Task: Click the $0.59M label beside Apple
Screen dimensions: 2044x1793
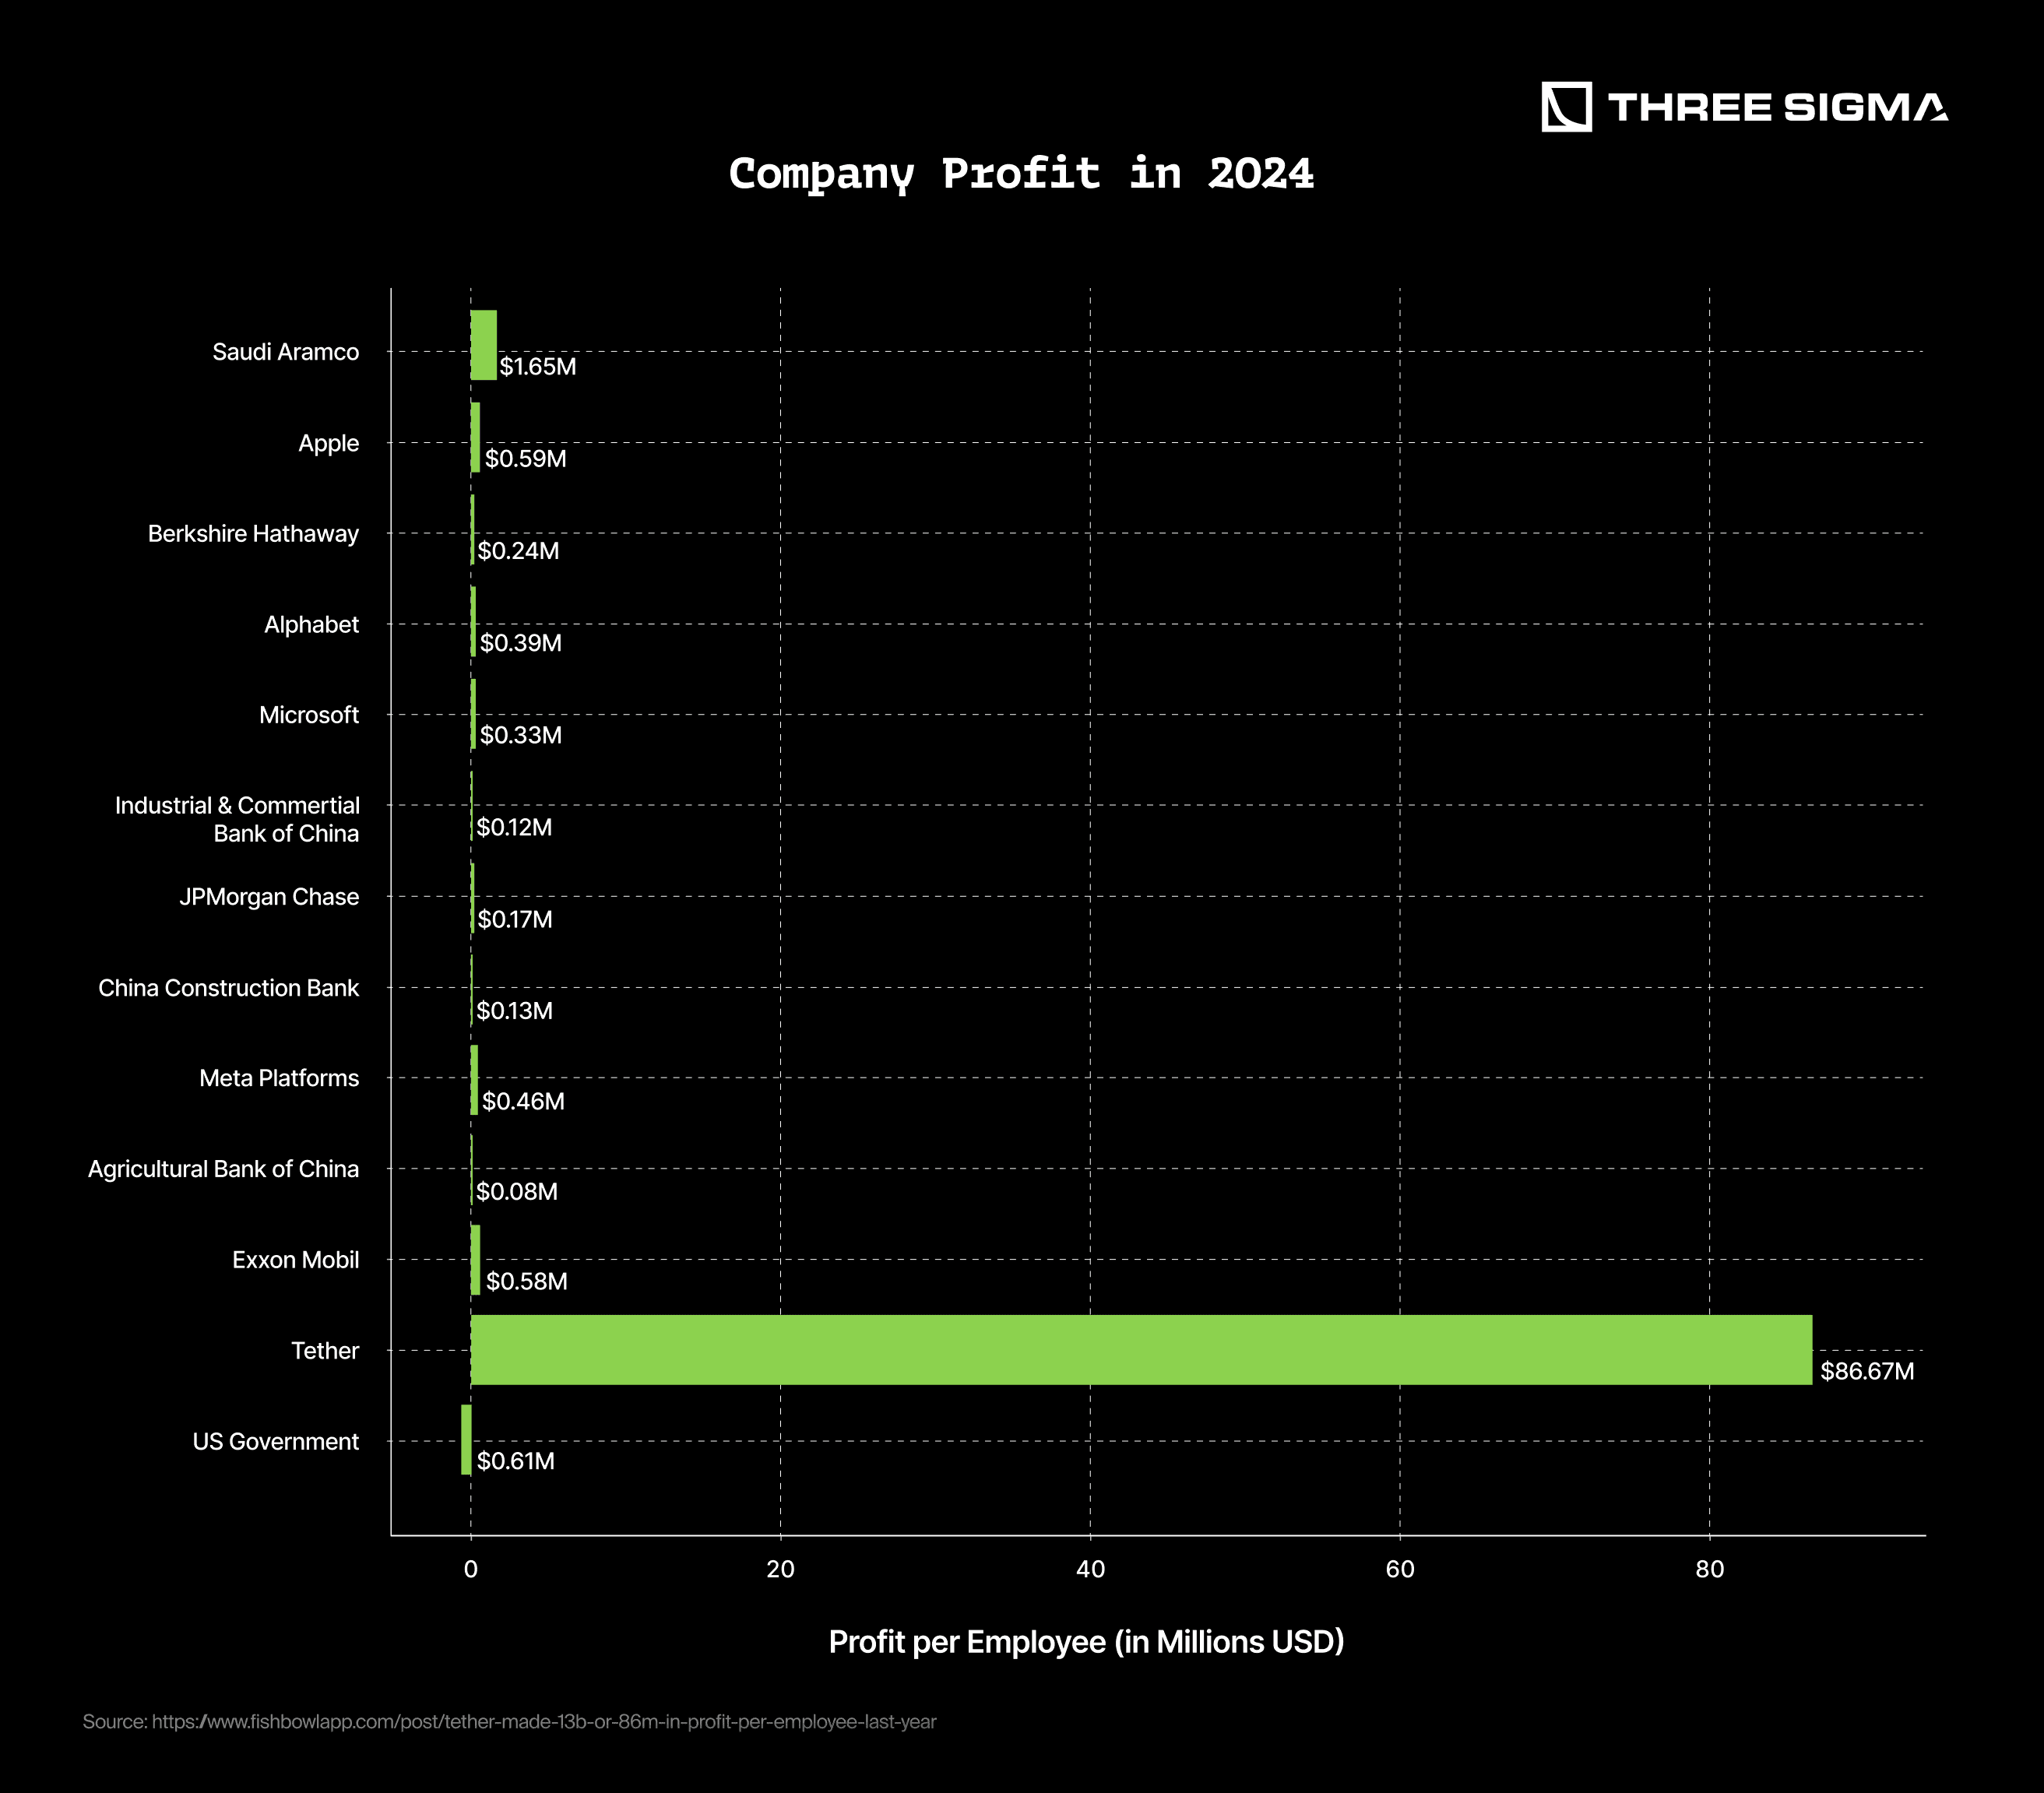Action: point(526,459)
